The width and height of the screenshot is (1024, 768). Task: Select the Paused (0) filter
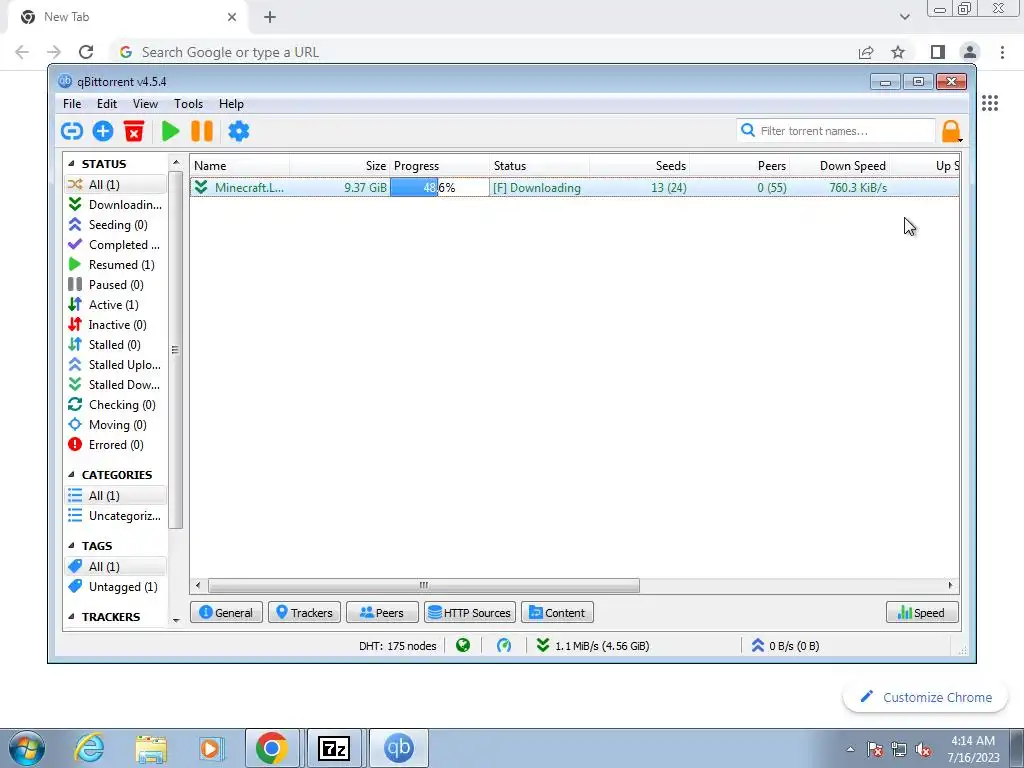[115, 285]
